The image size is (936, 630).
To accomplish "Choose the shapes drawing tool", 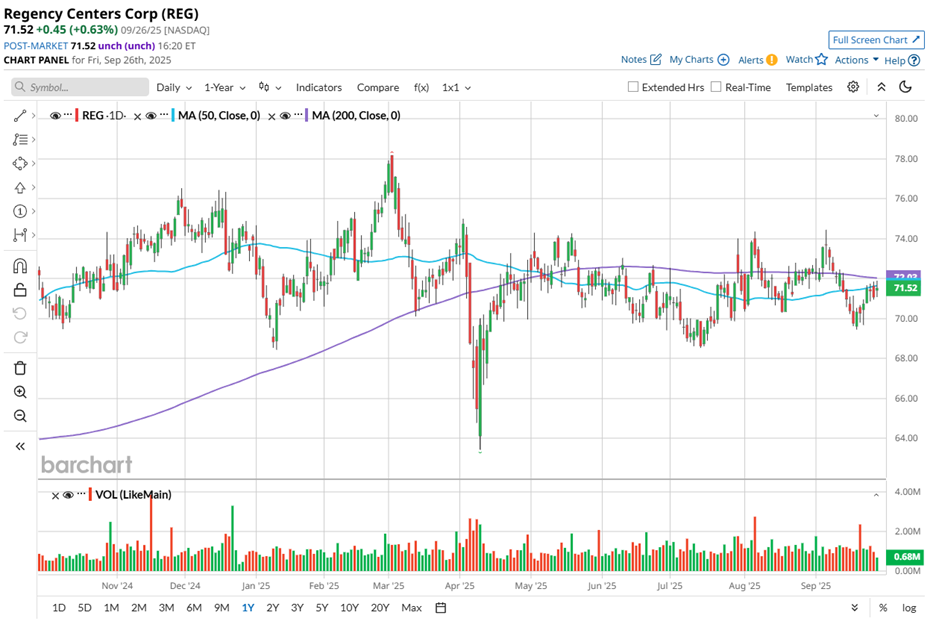I will point(20,164).
